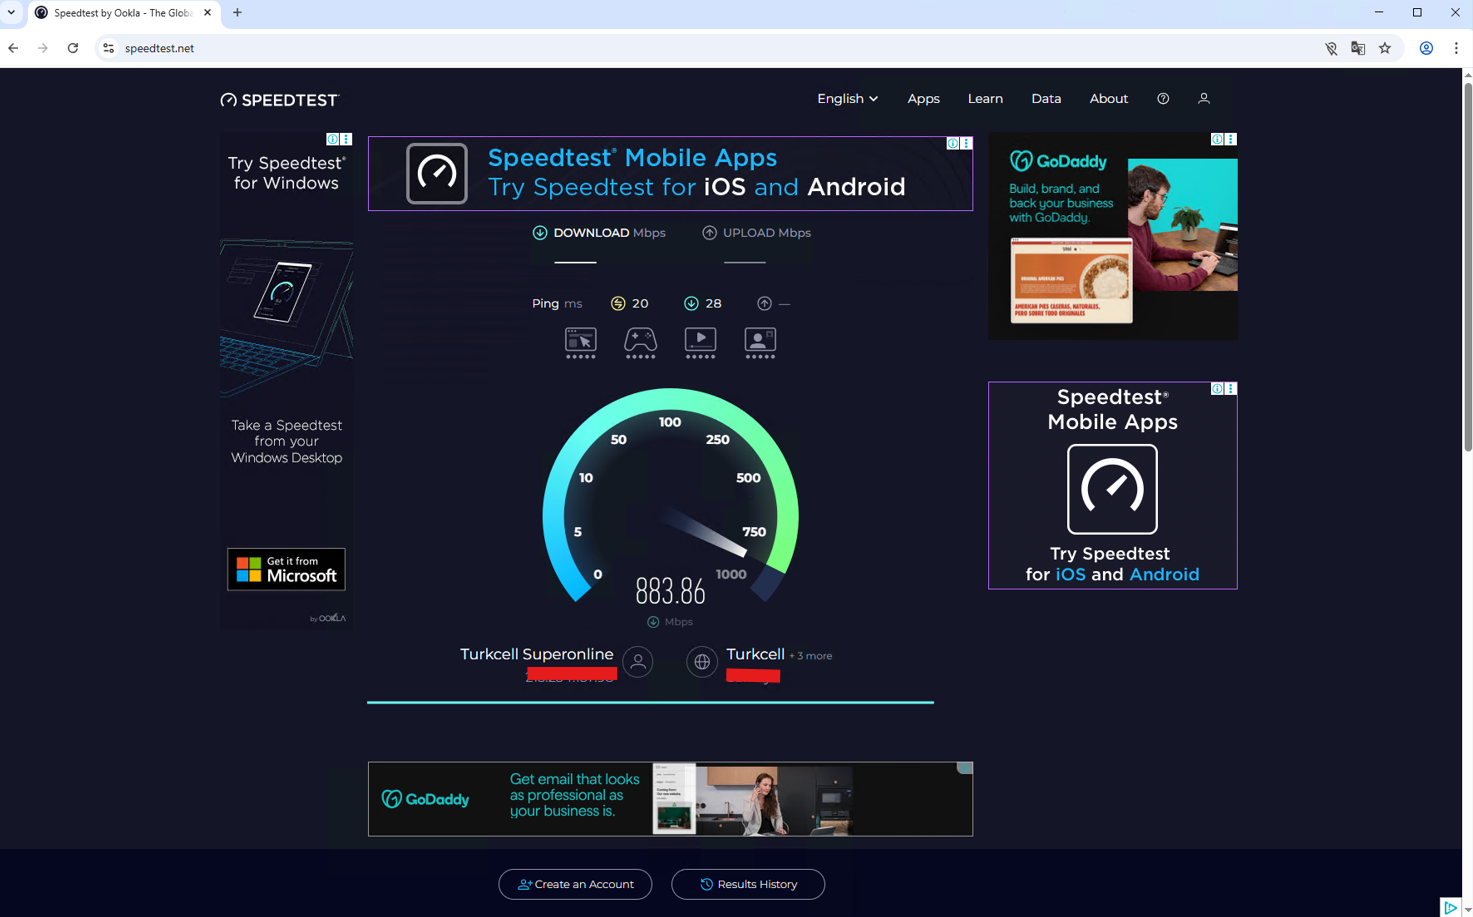Open the Results History button
The height and width of the screenshot is (917, 1473).
(x=748, y=884)
